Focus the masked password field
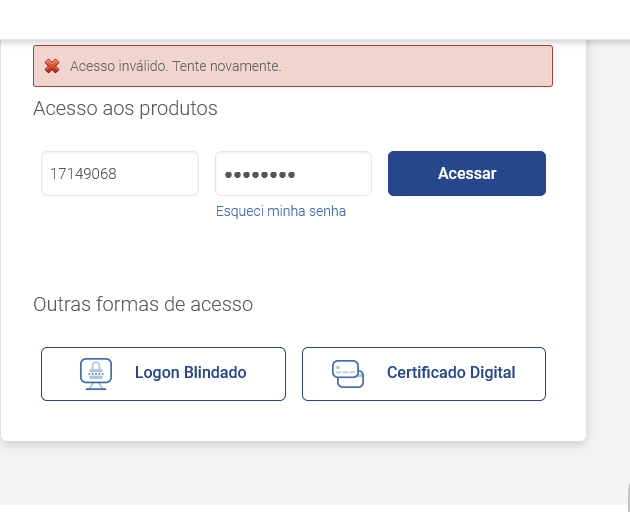 point(293,174)
